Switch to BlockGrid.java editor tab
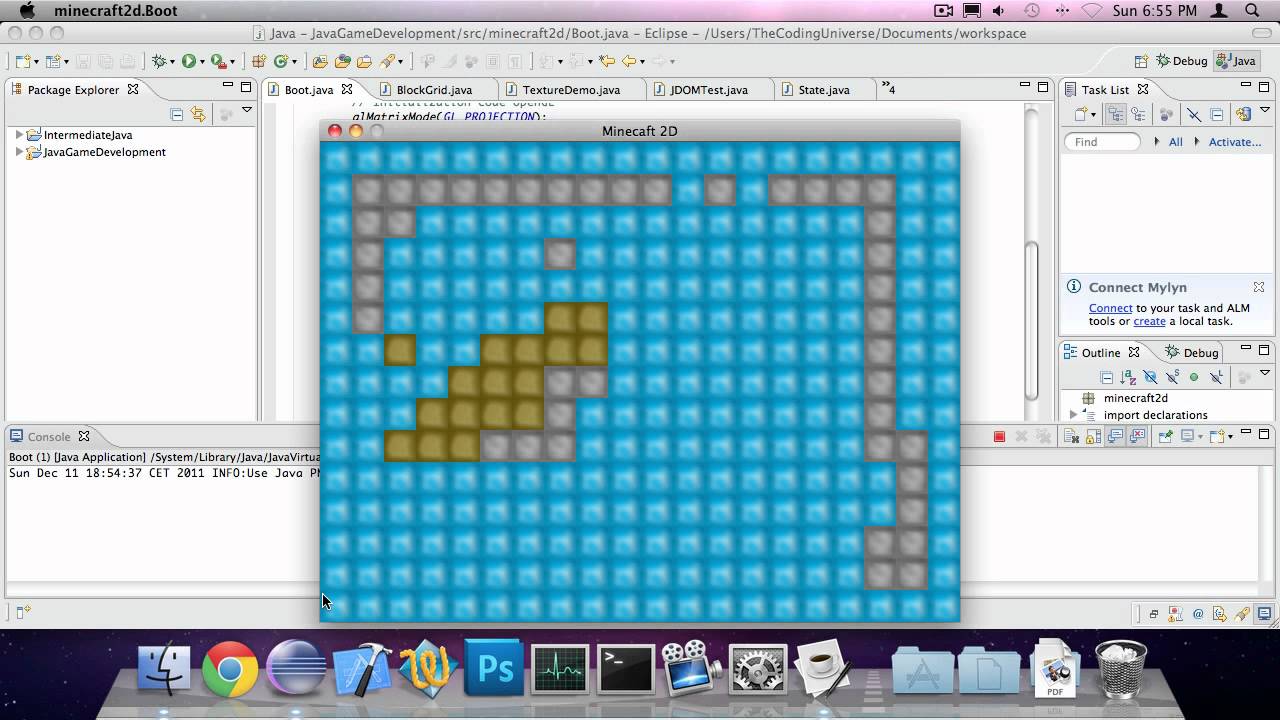 [x=433, y=89]
